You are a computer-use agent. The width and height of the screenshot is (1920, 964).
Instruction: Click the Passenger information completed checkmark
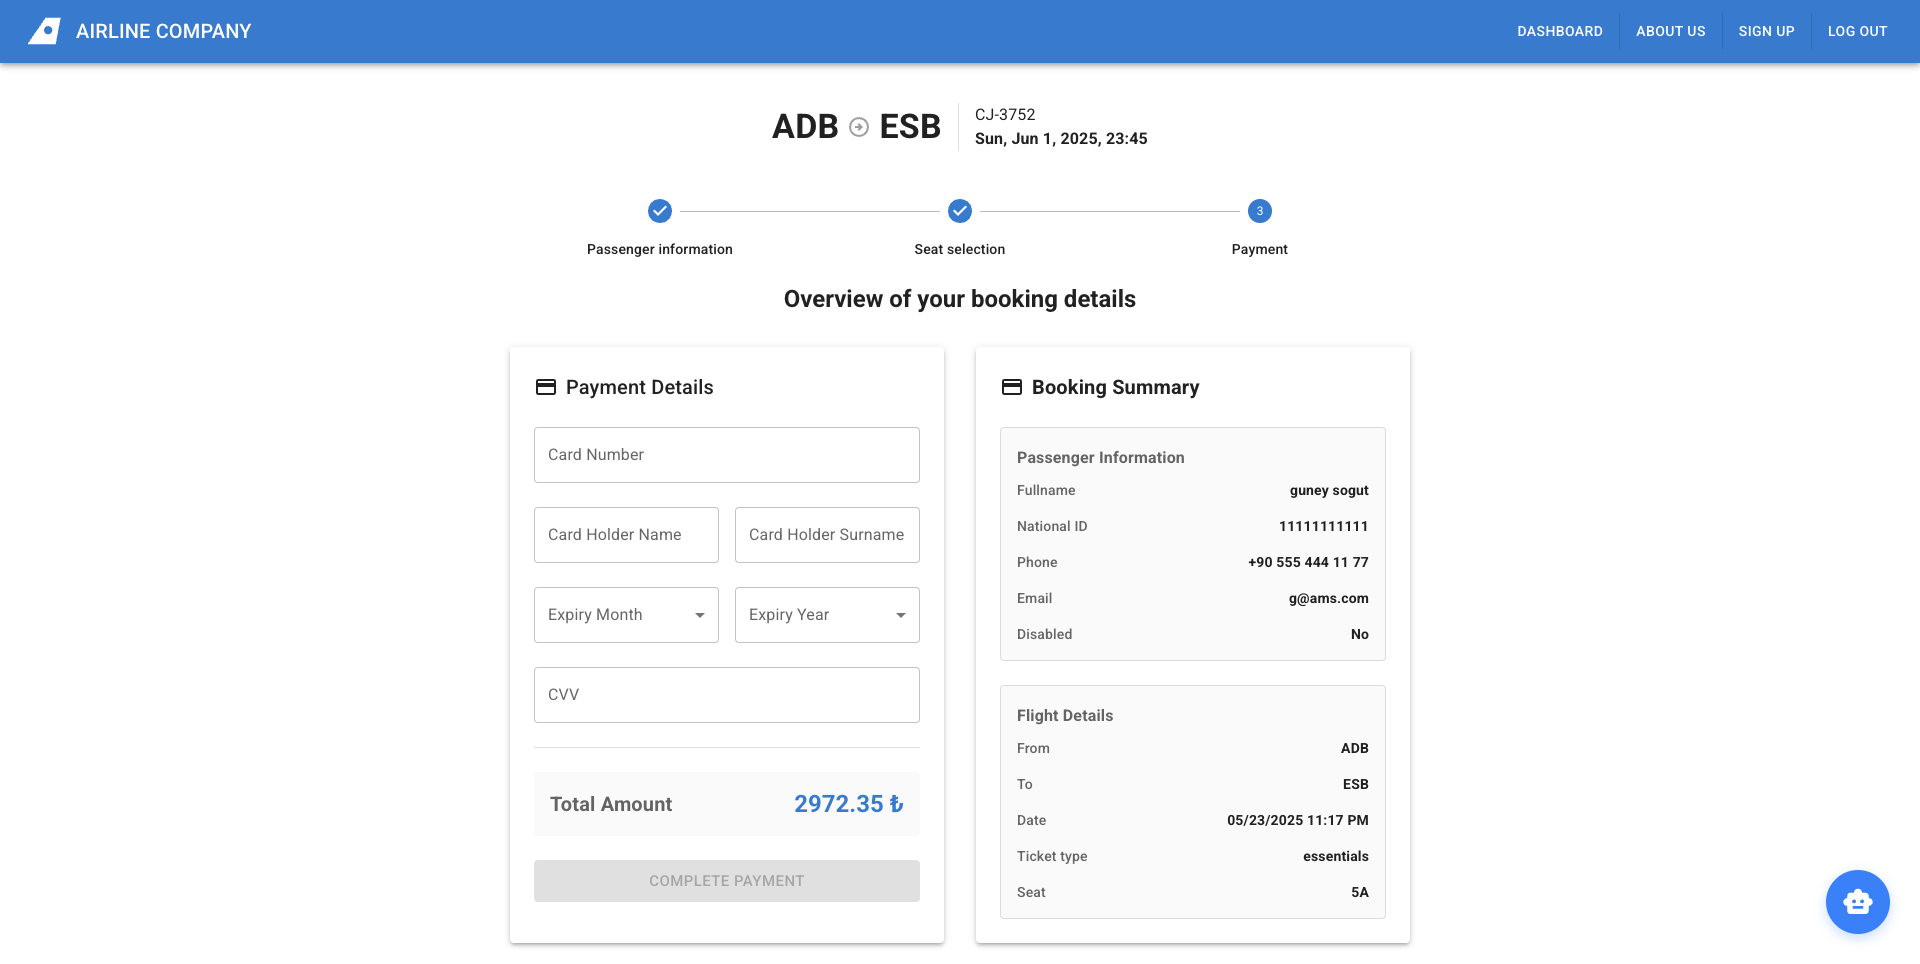click(659, 211)
